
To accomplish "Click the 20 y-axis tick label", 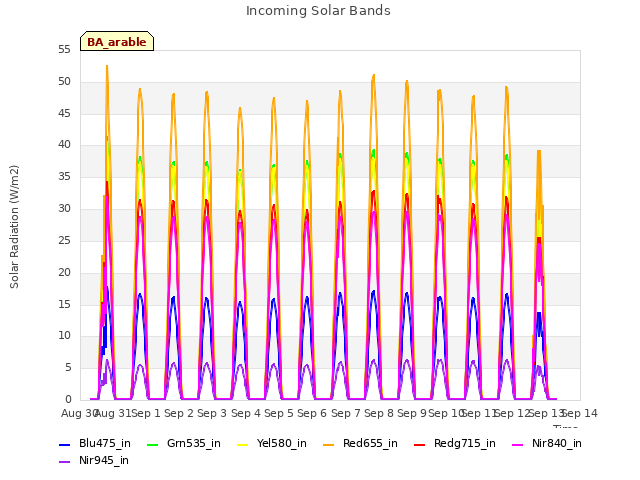I will tap(64, 272).
